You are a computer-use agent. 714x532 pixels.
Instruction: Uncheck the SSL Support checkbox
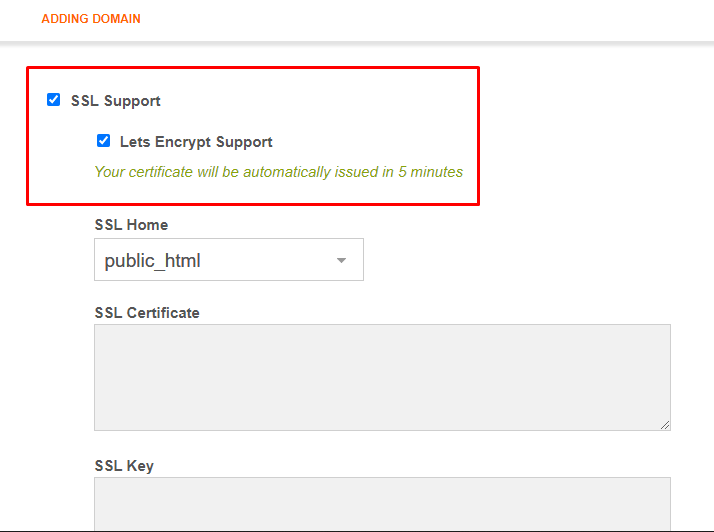pyautogui.click(x=54, y=100)
